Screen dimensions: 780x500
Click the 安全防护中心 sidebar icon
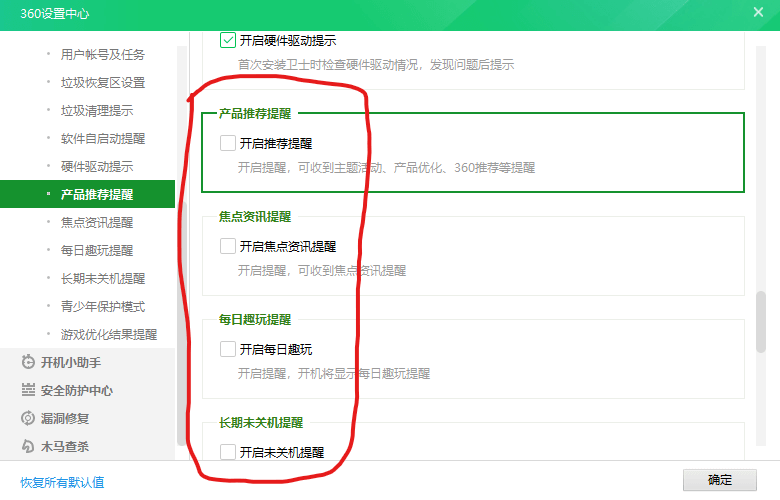28,390
